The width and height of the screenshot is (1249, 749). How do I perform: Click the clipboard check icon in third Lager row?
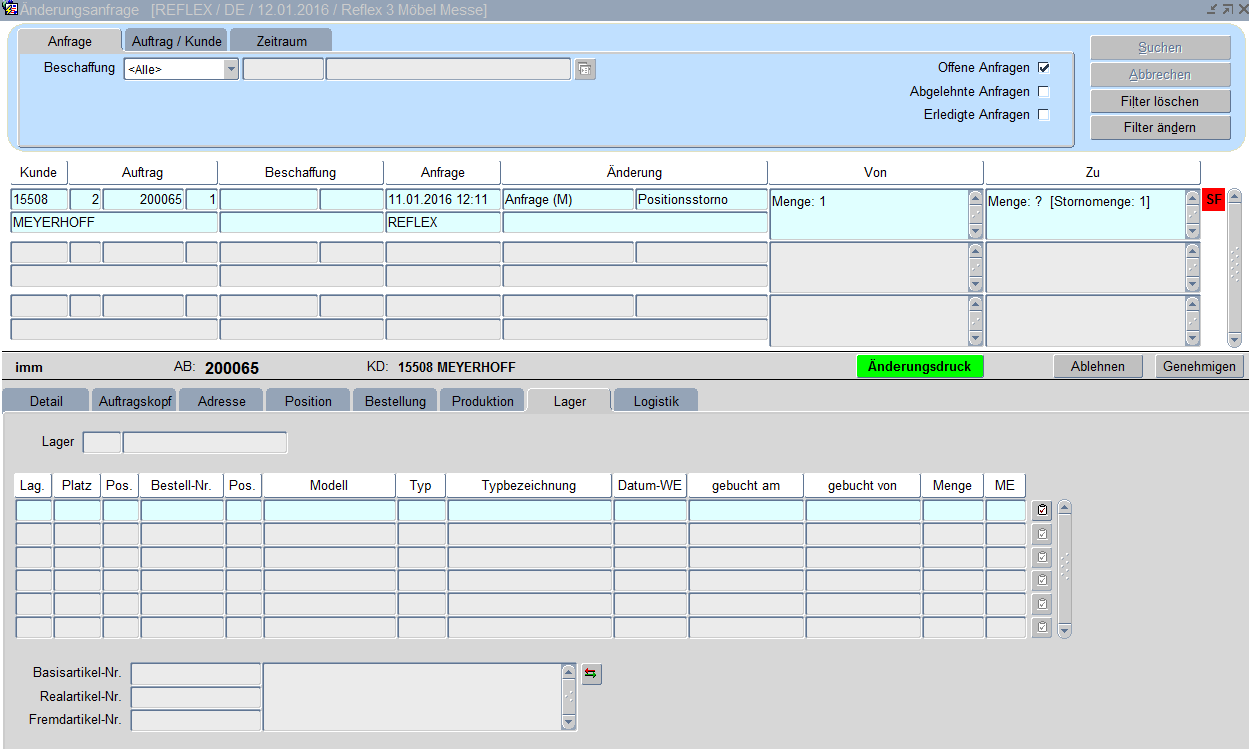click(x=1042, y=557)
